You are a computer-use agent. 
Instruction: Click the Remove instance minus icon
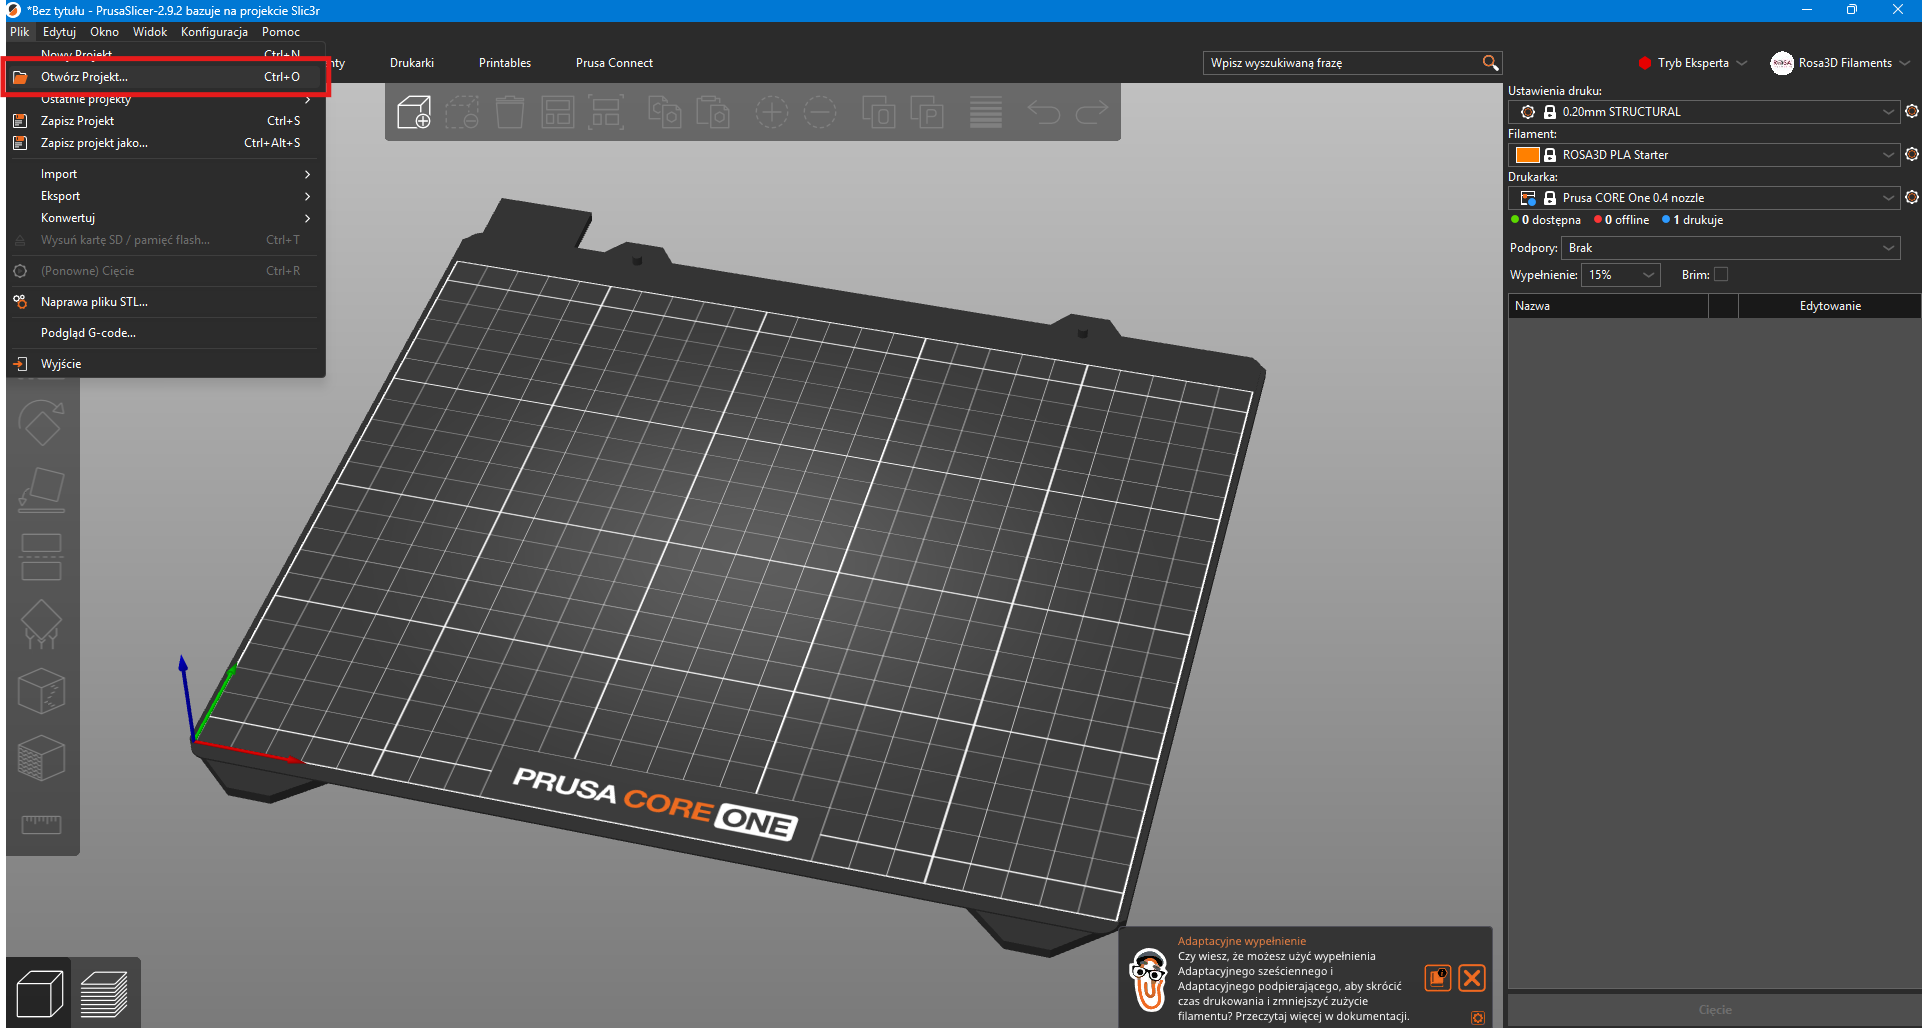click(x=820, y=112)
